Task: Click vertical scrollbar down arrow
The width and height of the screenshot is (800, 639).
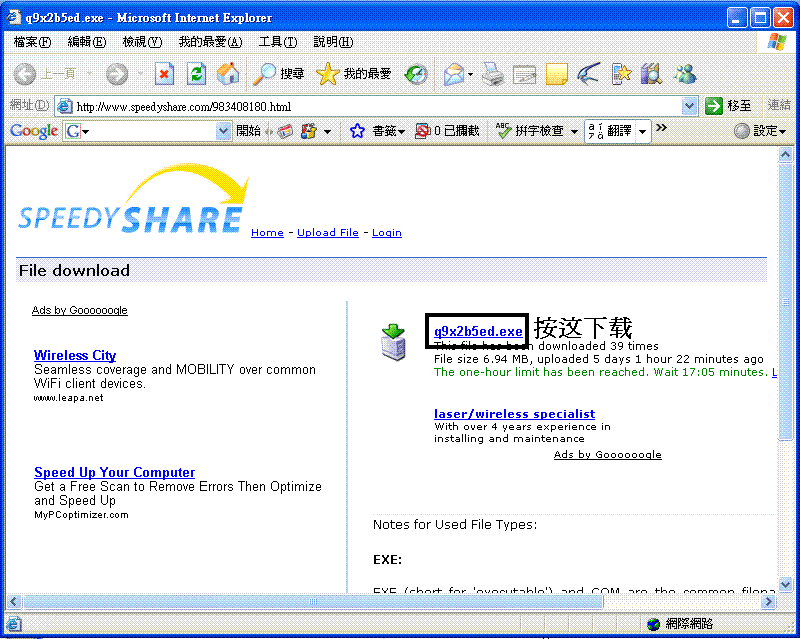Action: [785, 585]
